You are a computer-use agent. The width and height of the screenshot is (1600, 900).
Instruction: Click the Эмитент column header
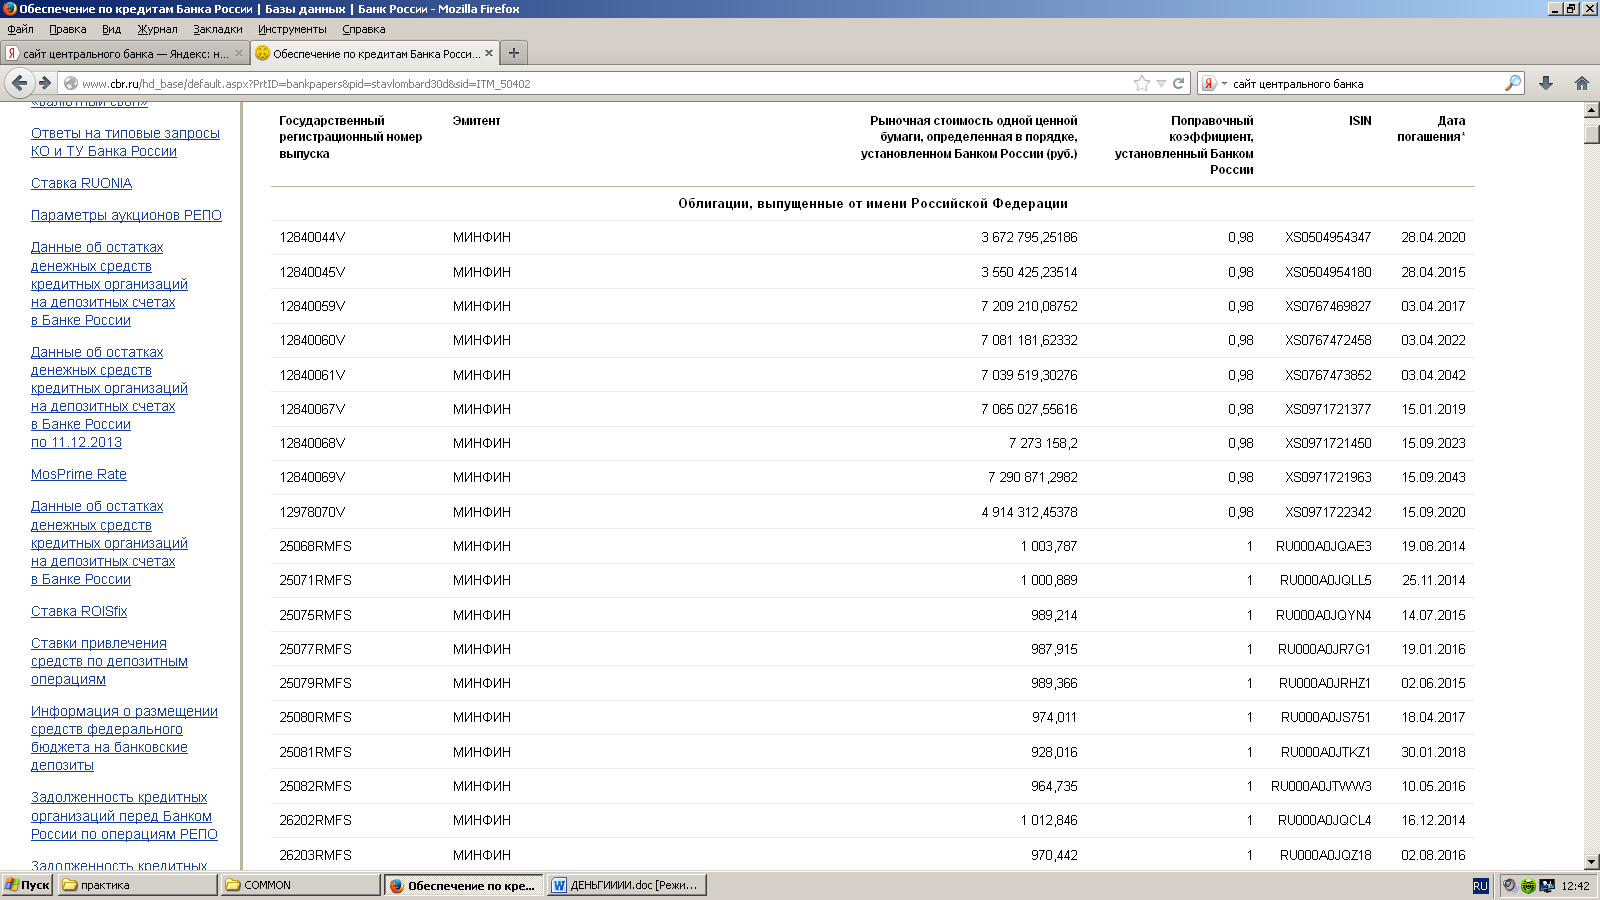click(476, 120)
